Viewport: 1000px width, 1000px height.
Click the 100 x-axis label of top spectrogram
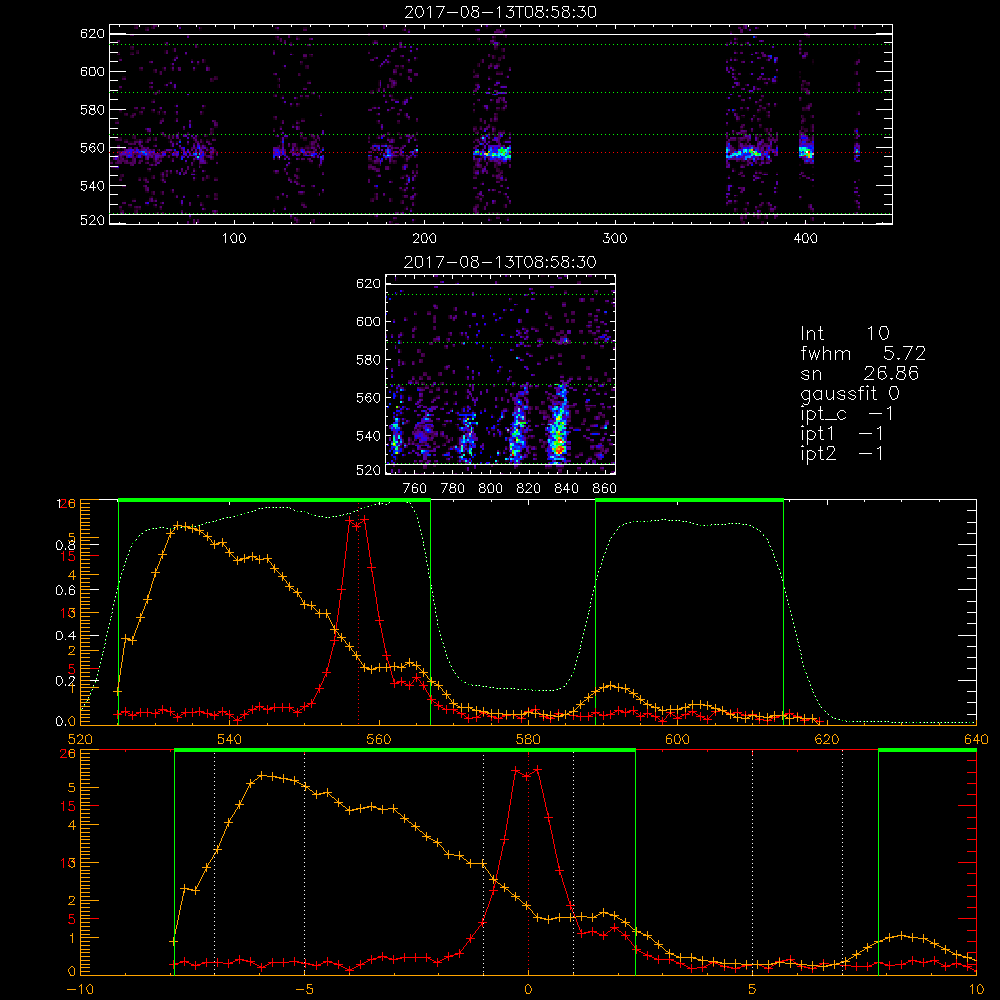point(234,239)
